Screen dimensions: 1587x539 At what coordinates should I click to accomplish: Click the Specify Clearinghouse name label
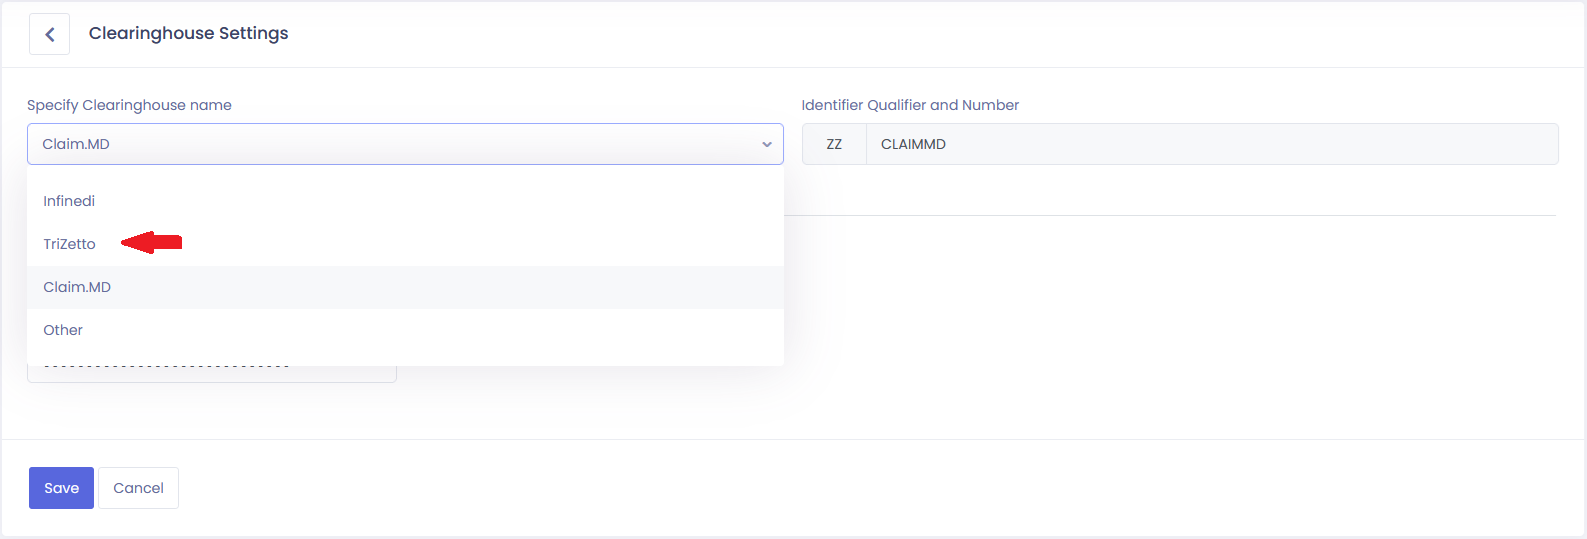click(x=129, y=105)
